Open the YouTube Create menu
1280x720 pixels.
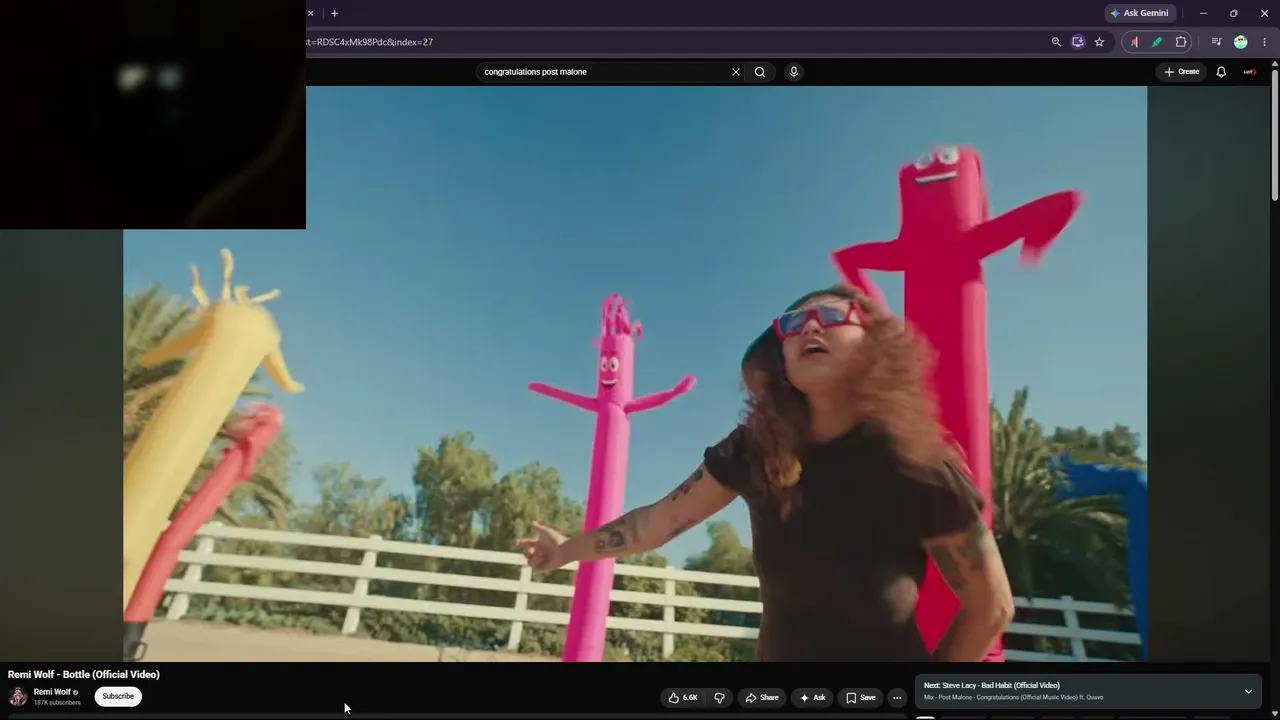[1181, 72]
